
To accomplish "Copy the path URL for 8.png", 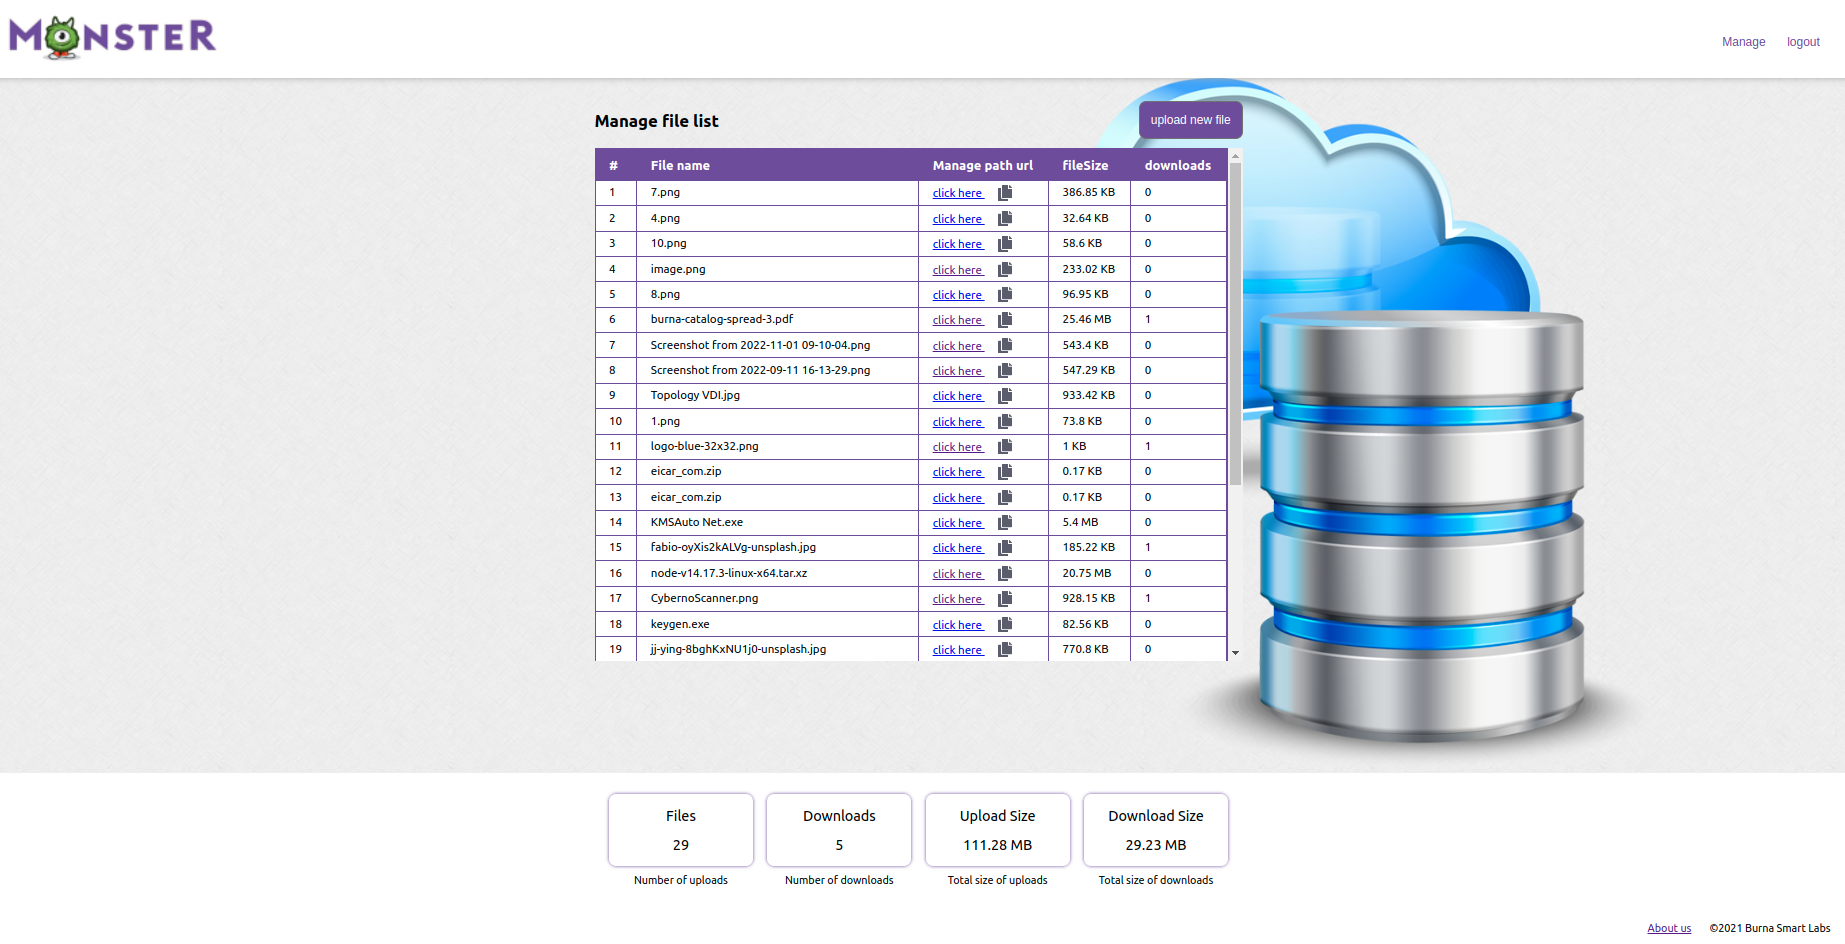I will 1005,294.
